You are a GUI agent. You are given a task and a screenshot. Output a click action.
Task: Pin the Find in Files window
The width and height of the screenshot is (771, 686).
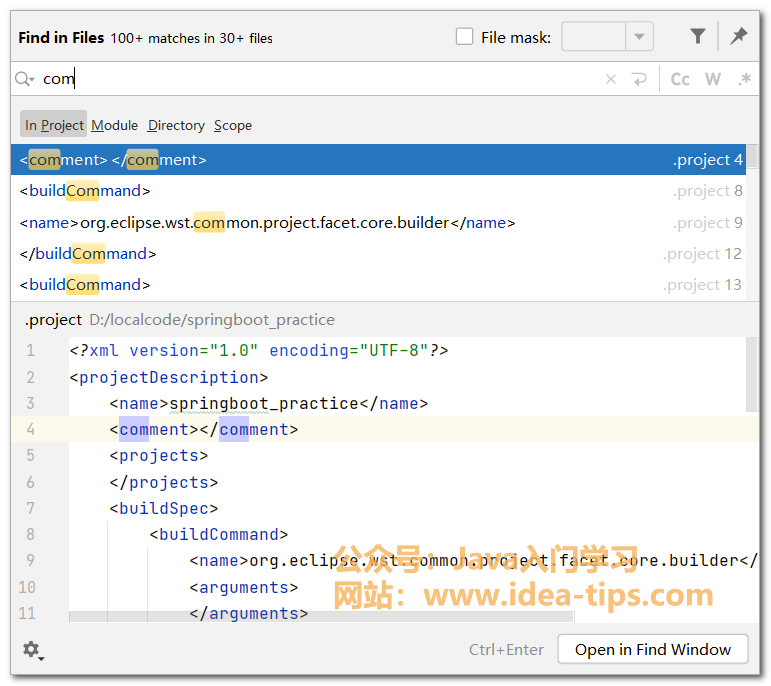point(739,37)
